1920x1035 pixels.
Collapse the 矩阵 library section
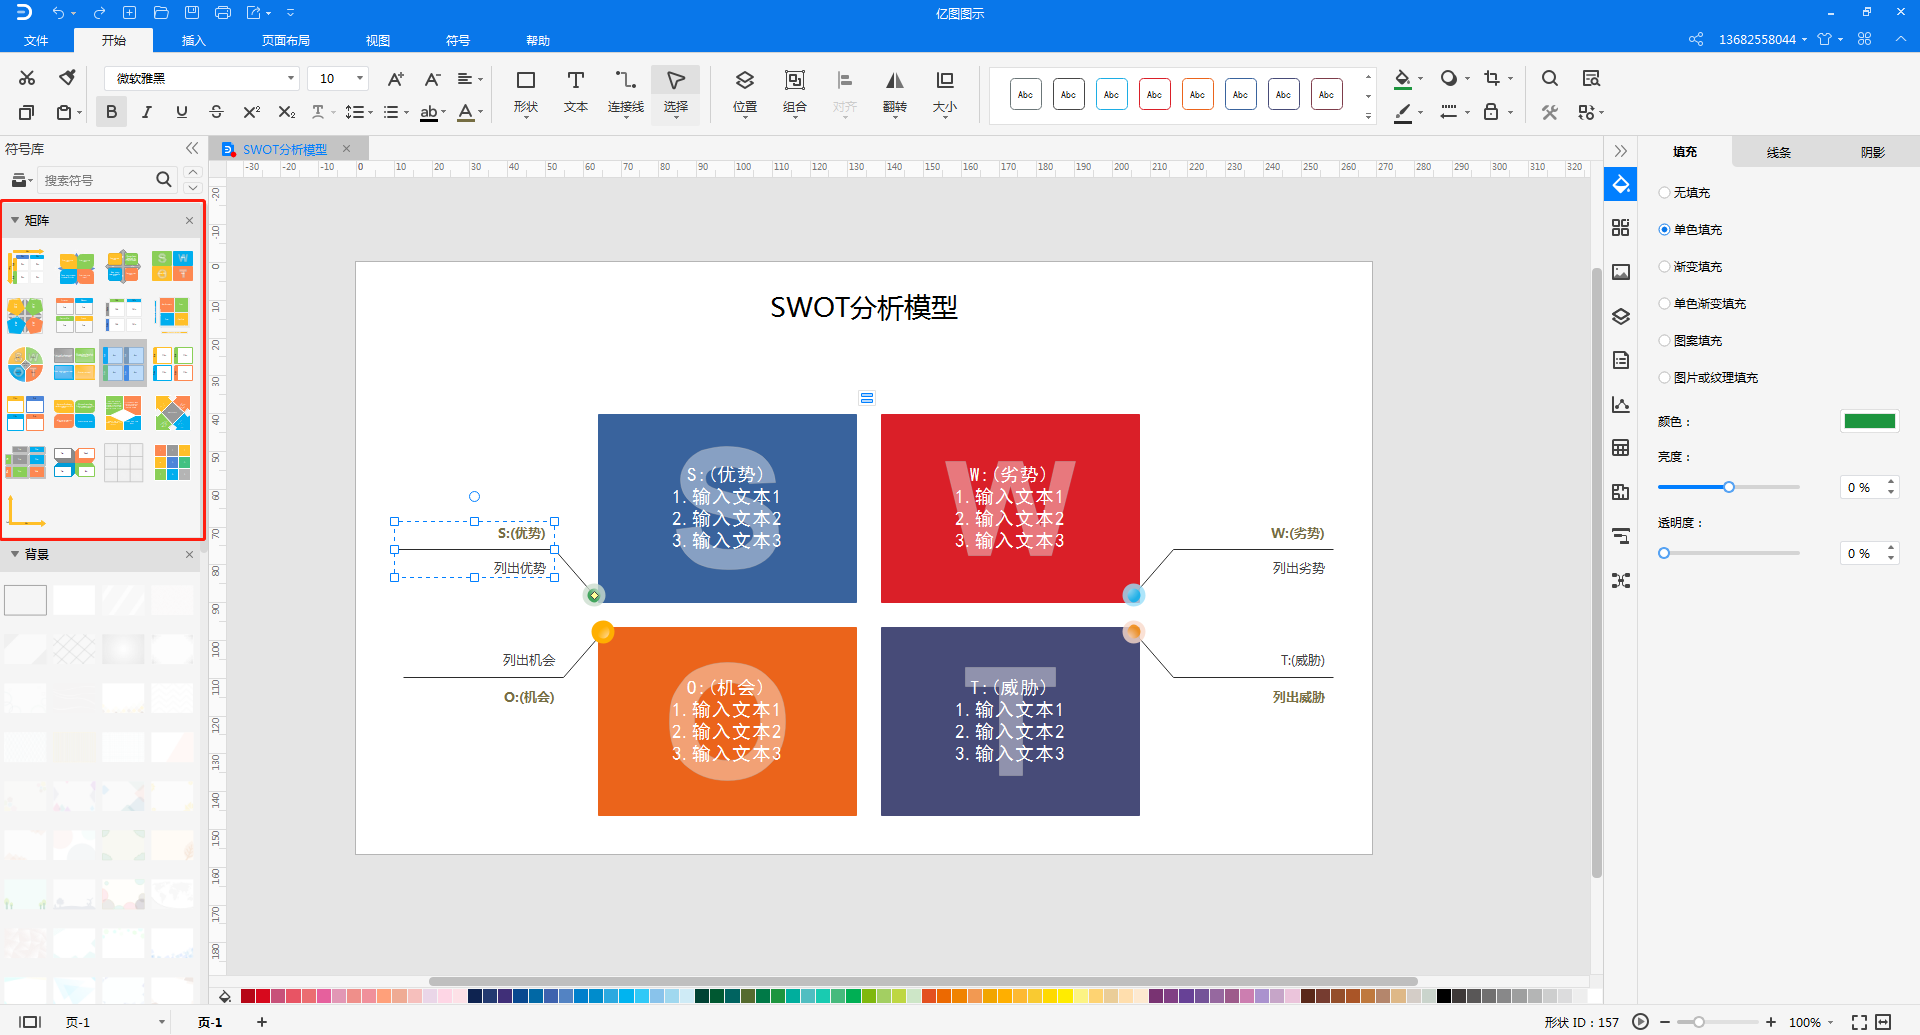[x=15, y=220]
